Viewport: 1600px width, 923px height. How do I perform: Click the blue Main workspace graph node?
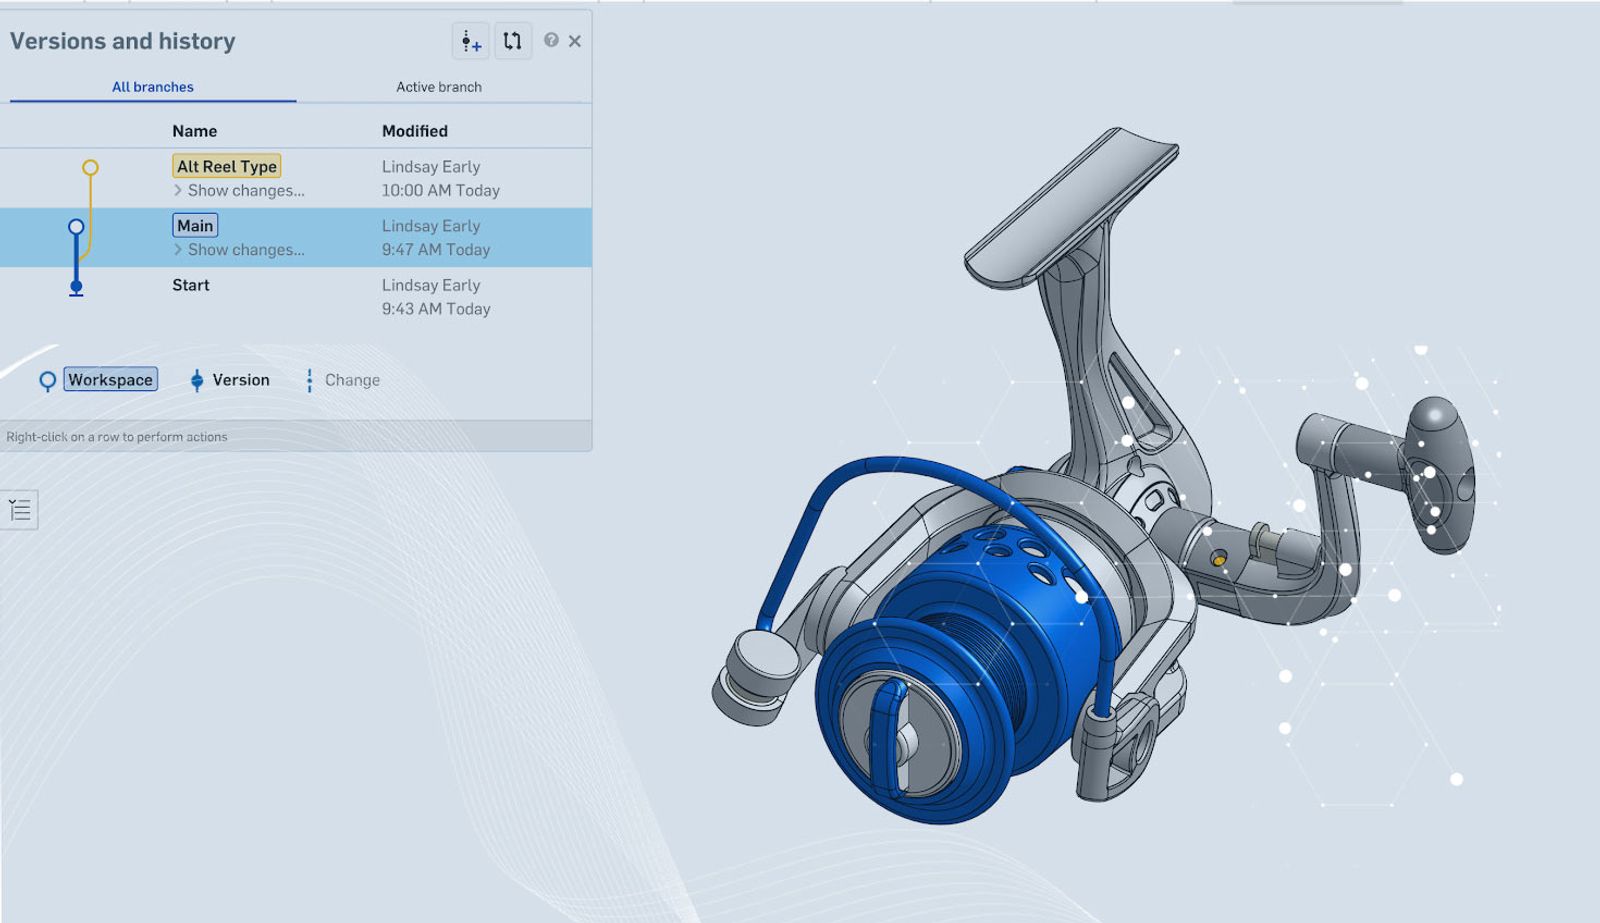pyautogui.click(x=76, y=227)
